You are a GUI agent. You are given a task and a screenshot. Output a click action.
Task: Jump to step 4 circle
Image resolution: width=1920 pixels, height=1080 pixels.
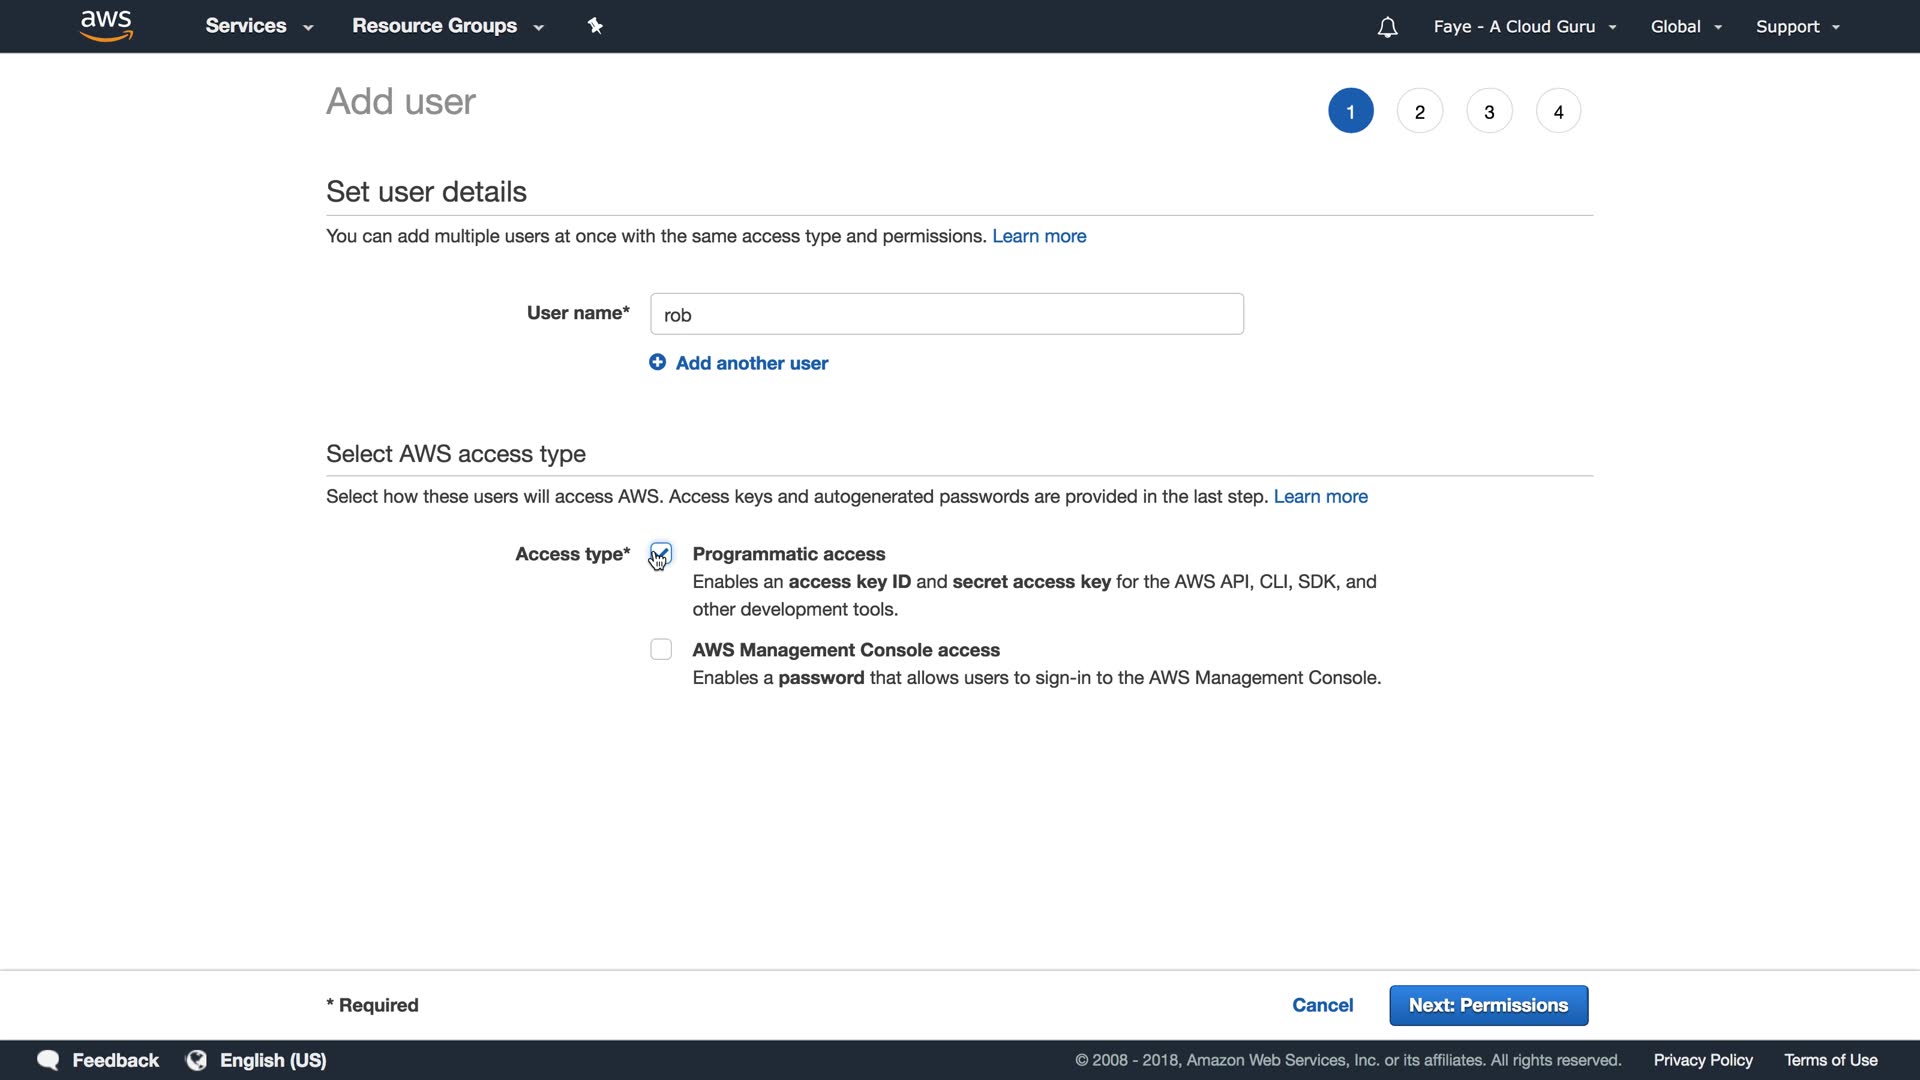coord(1558,111)
